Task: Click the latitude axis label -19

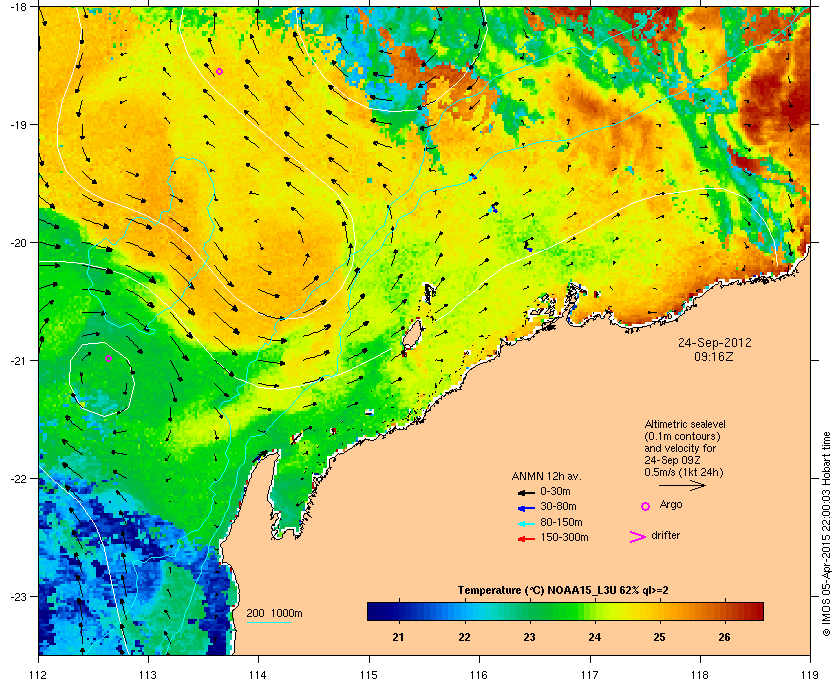Action: (x=17, y=124)
